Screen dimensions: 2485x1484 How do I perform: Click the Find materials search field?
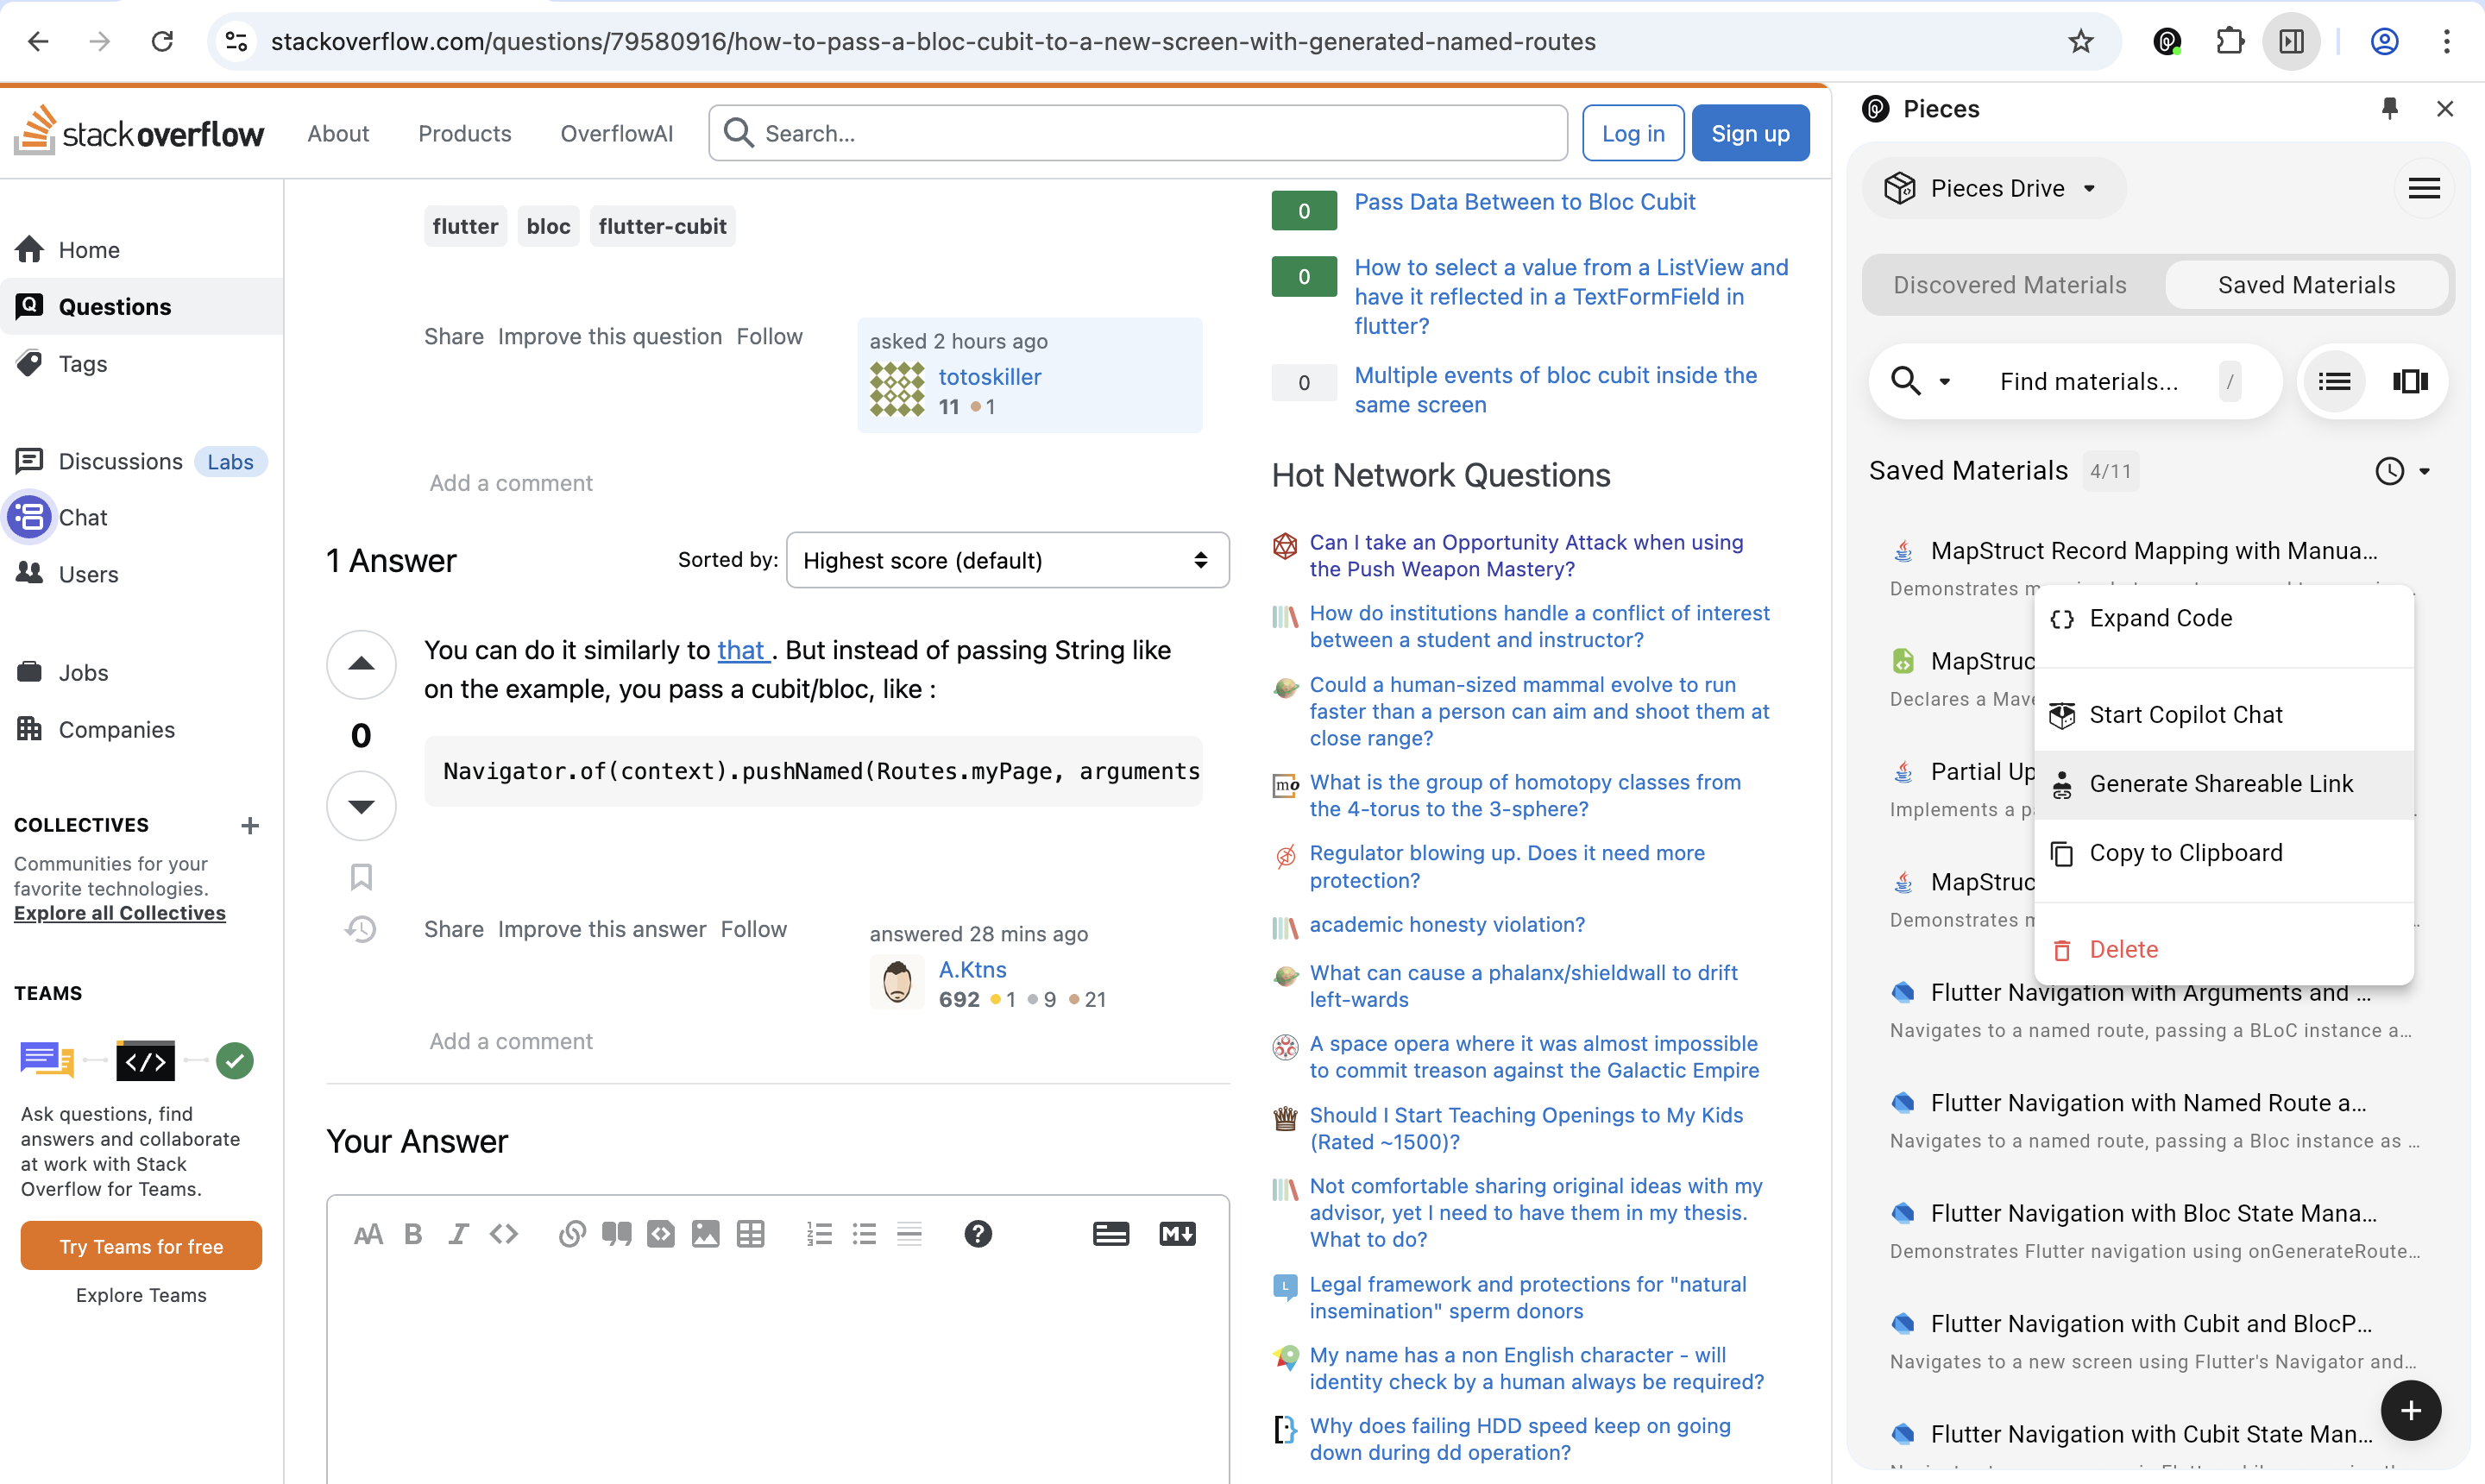point(2088,381)
